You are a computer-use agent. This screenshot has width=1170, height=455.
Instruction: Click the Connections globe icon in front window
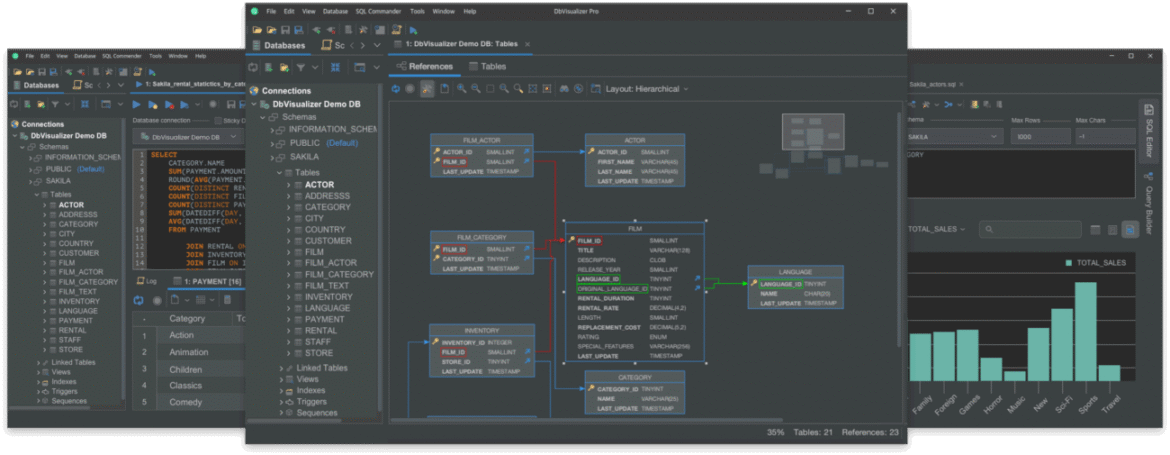click(254, 90)
